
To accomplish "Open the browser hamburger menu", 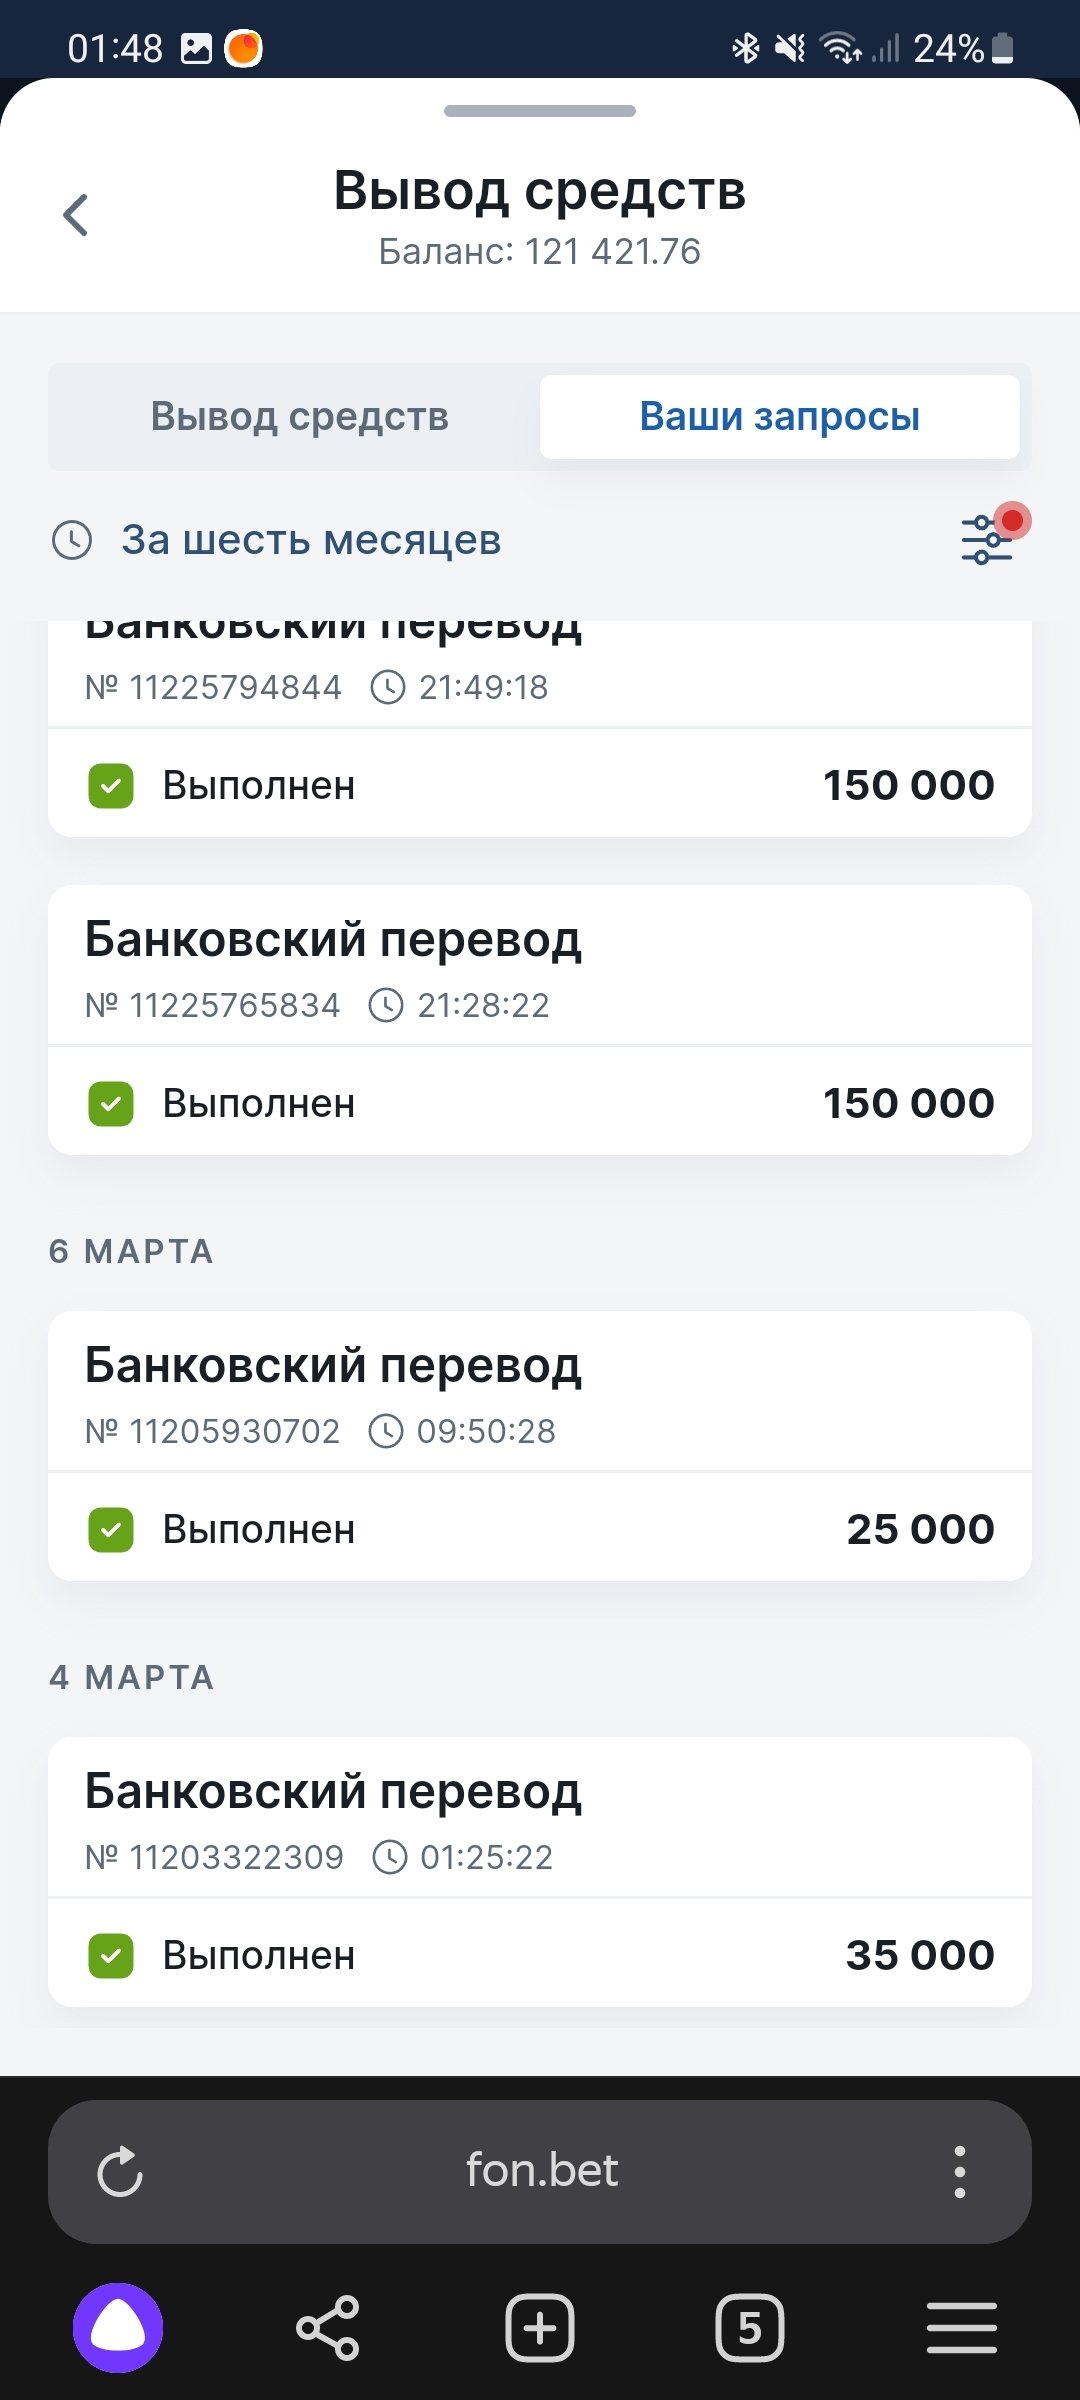I will pyautogui.click(x=961, y=2328).
